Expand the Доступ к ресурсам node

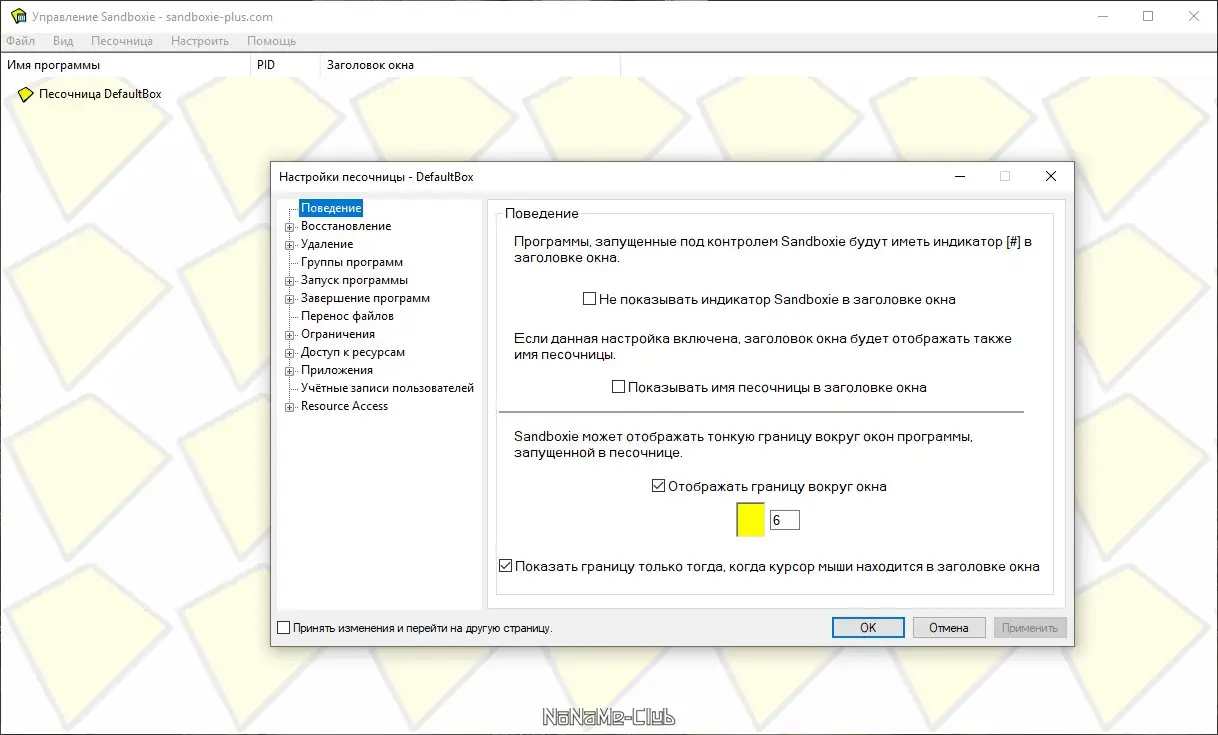pos(290,353)
